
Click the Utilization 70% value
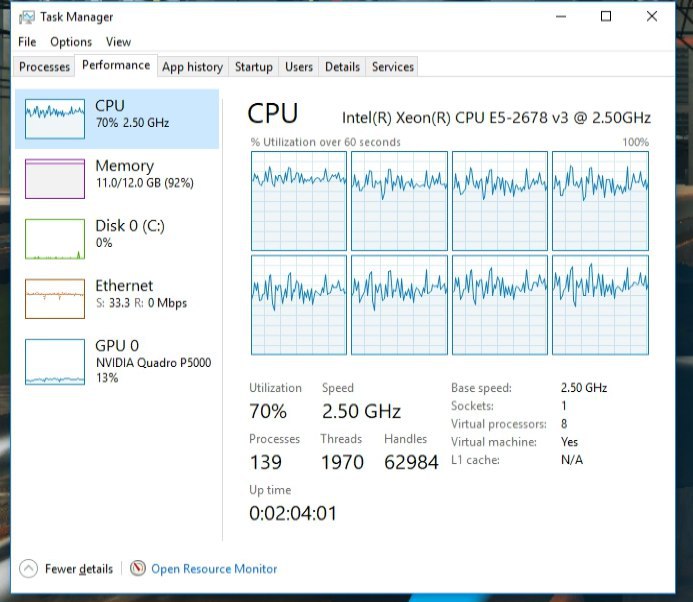(268, 411)
